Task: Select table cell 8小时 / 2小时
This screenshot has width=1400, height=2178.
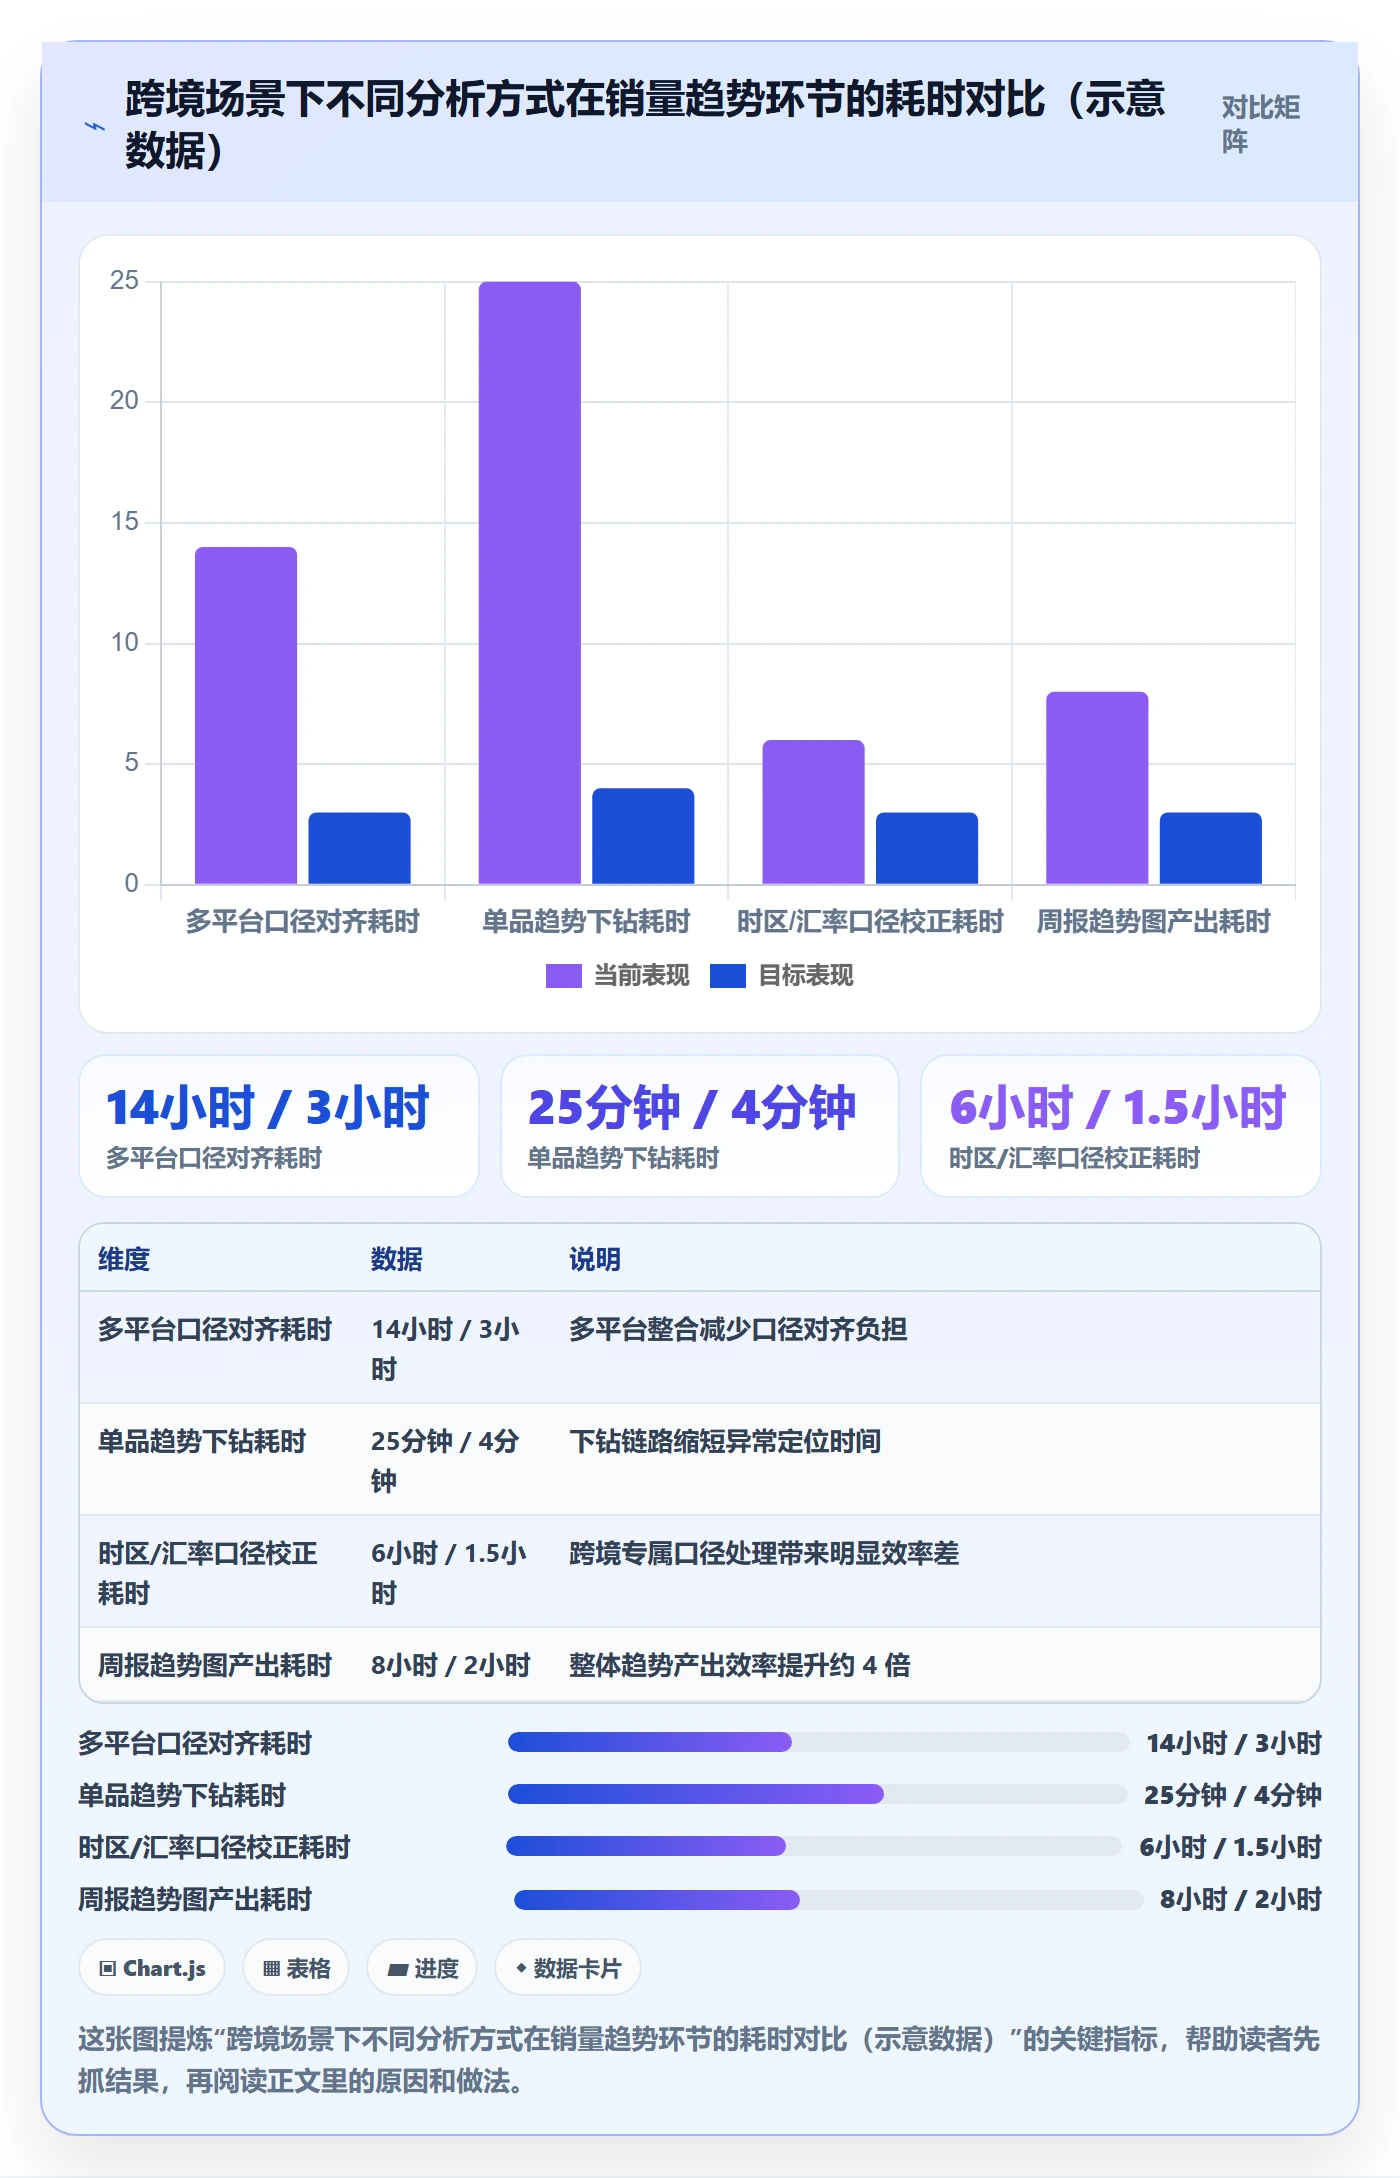Action: pos(451,1665)
